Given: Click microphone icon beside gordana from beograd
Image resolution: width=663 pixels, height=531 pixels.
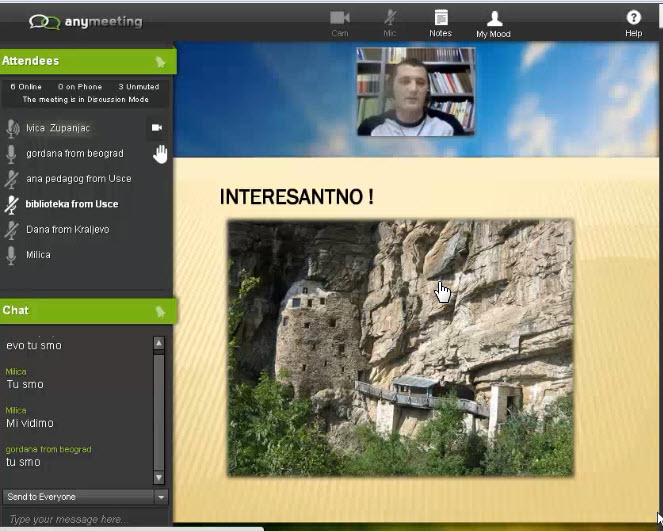Looking at the screenshot, I should (x=12, y=153).
